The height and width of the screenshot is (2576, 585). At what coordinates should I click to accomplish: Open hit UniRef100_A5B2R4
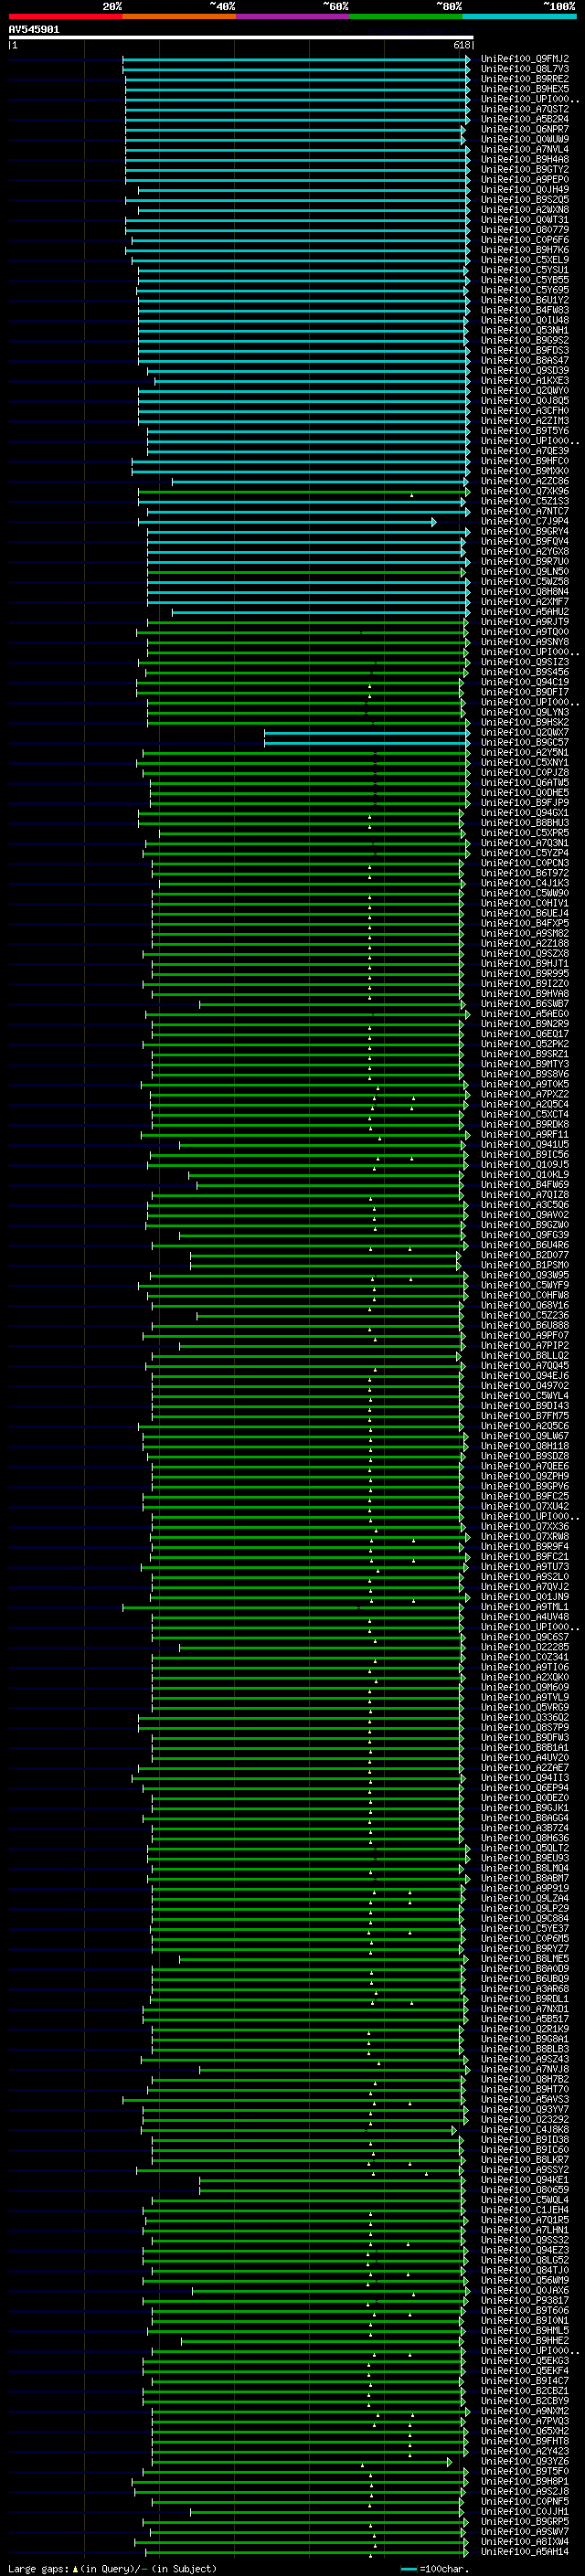pos(525,119)
